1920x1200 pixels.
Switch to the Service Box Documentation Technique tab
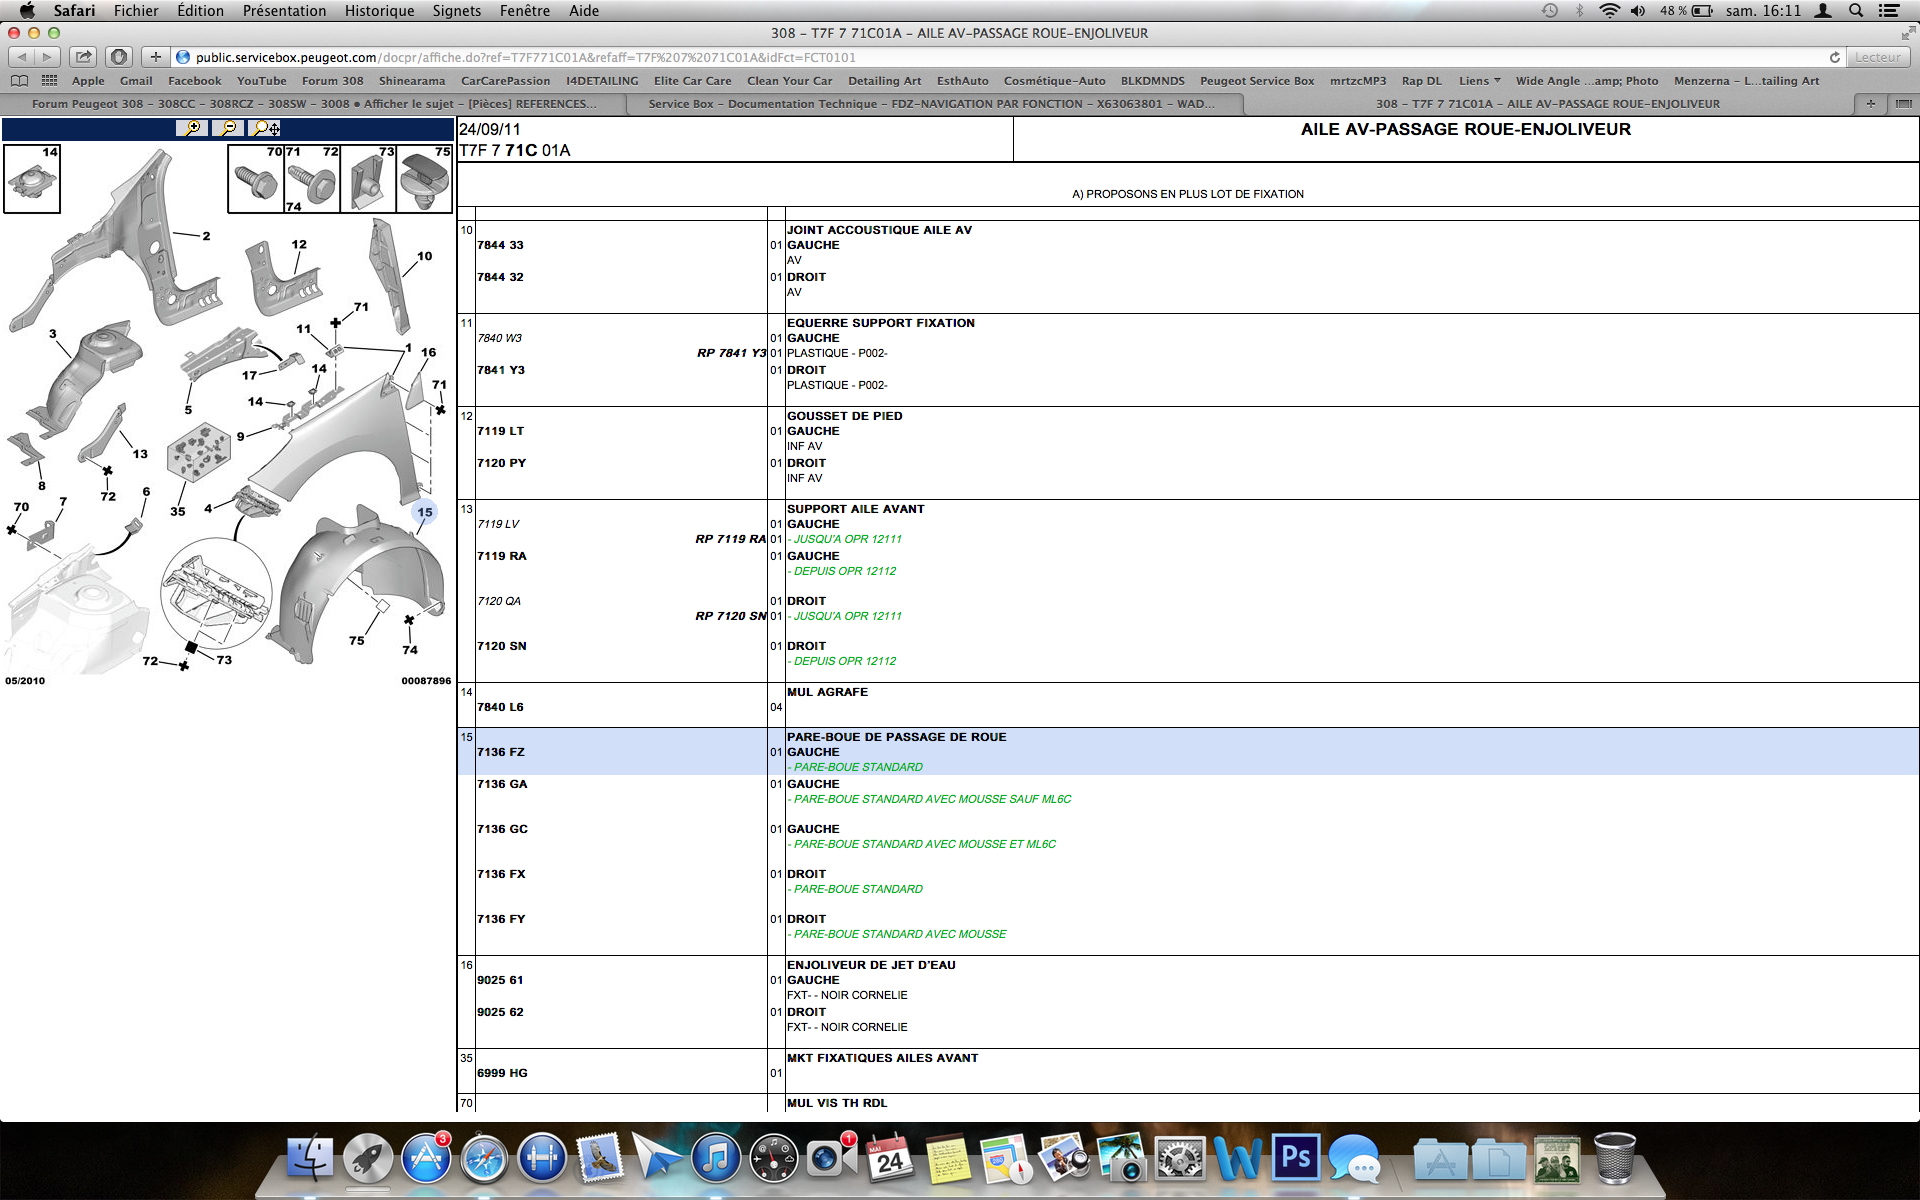(931, 104)
